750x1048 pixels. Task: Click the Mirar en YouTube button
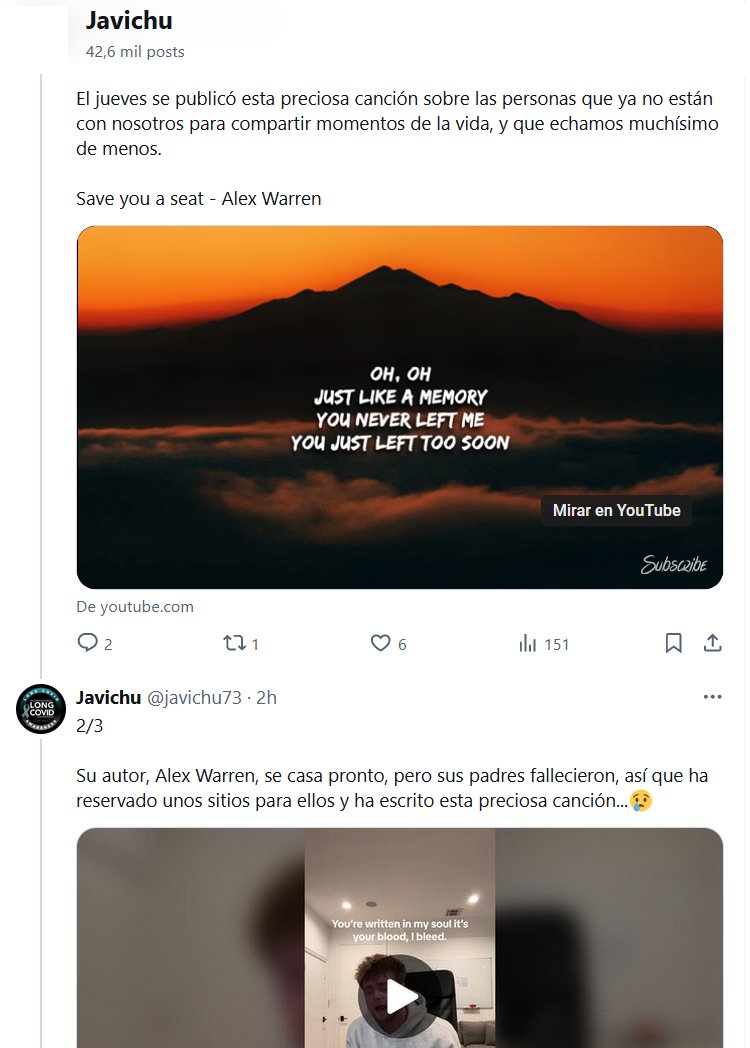616,510
